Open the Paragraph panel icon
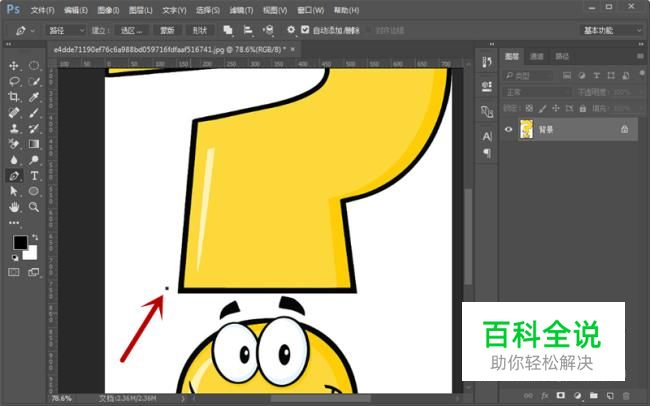 tap(487, 153)
